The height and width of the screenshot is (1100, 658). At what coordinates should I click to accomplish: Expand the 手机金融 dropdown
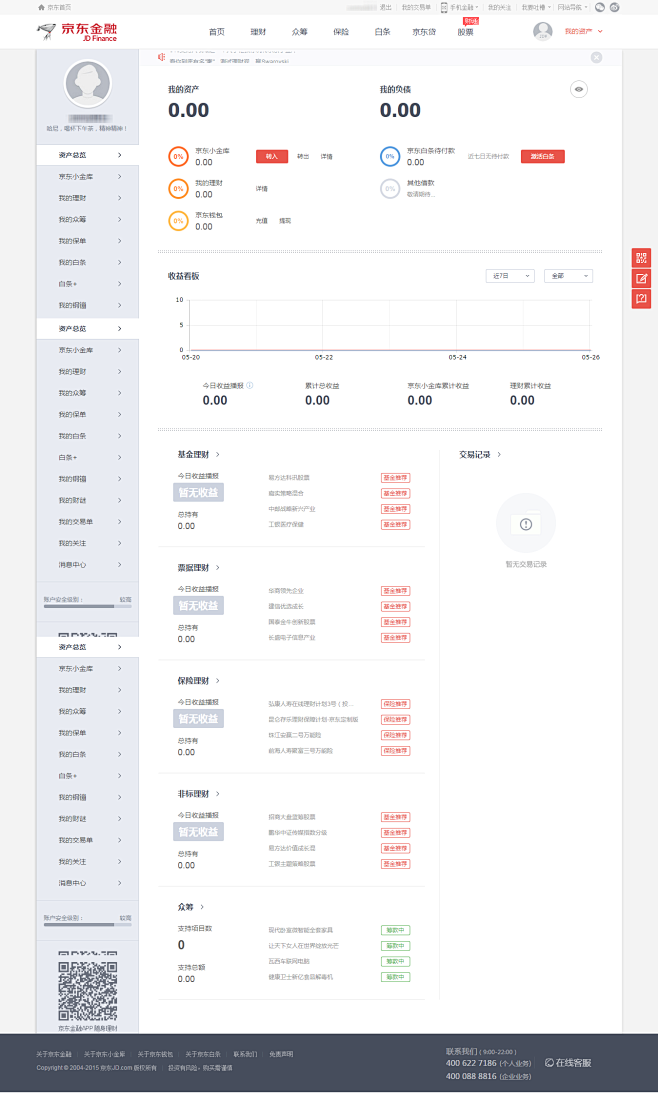pos(477,7)
